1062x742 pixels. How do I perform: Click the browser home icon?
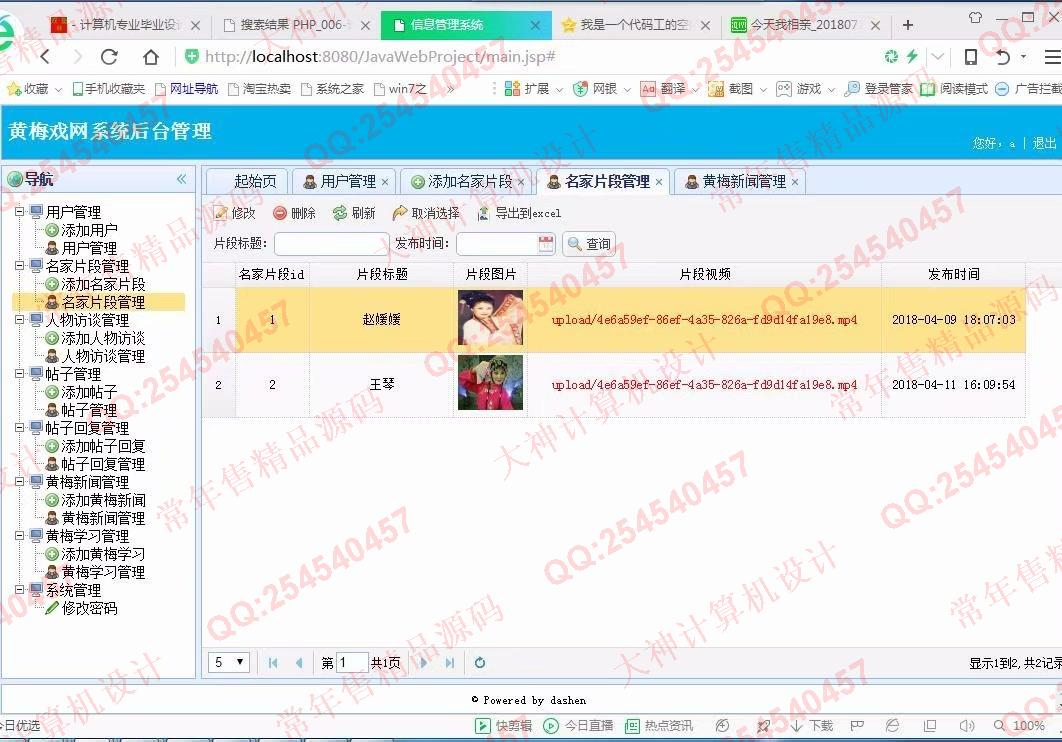[150, 57]
